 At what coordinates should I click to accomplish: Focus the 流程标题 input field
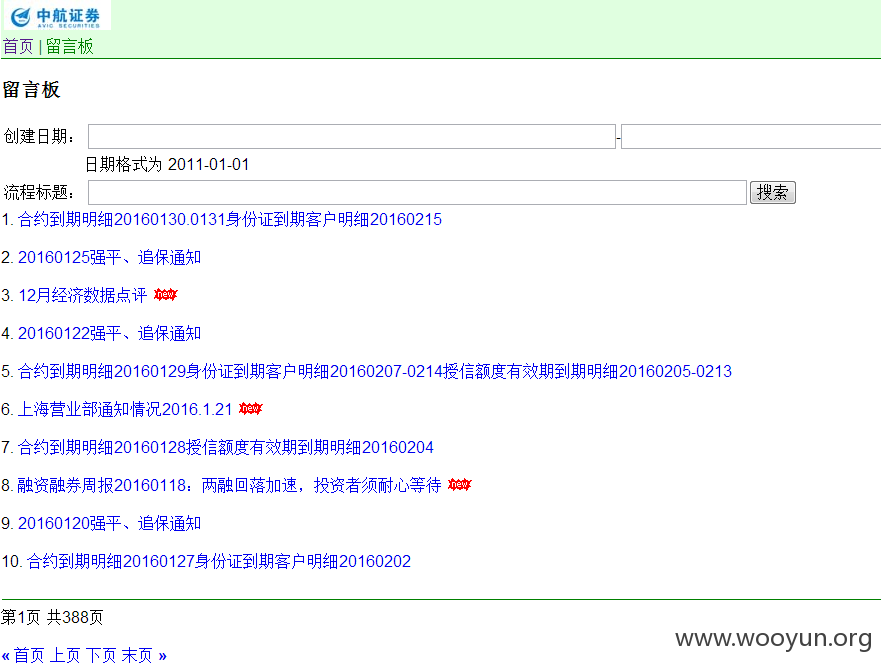417,193
